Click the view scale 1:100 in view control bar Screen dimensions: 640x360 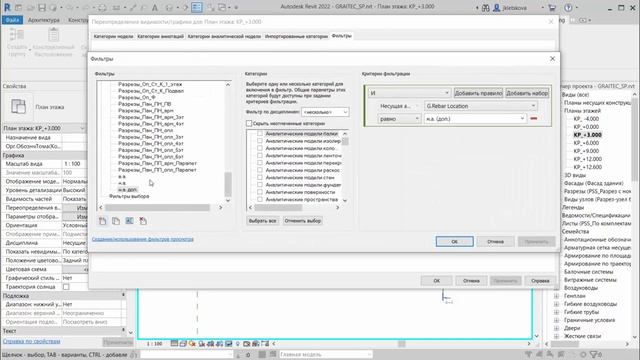click(x=154, y=344)
